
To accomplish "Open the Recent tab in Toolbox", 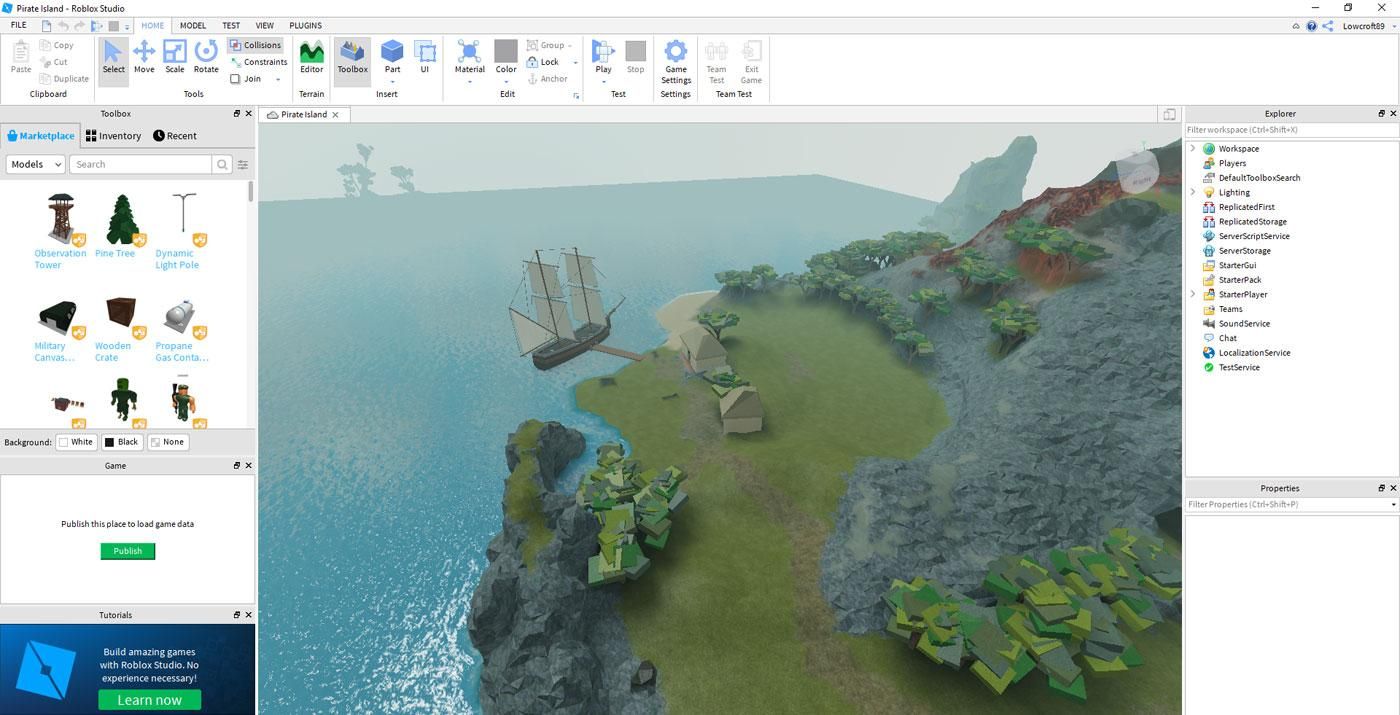I will [175, 136].
